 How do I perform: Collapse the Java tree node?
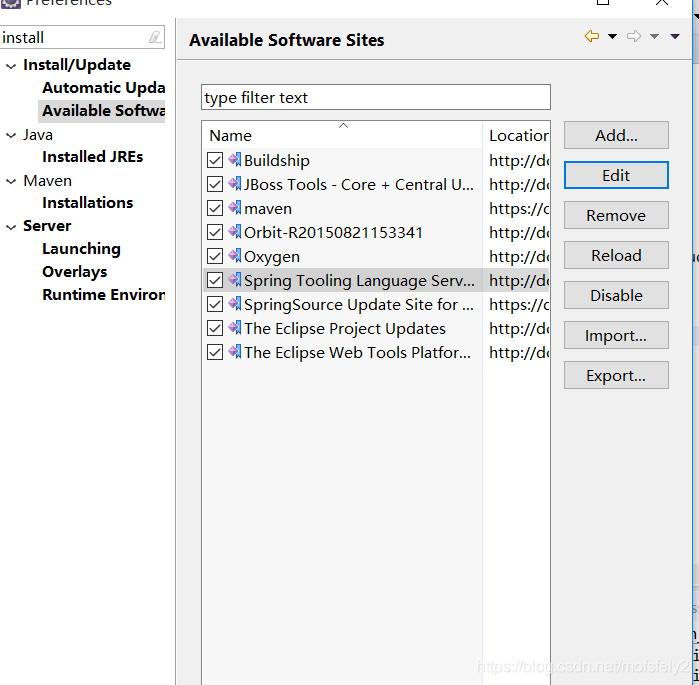click(x=11, y=135)
